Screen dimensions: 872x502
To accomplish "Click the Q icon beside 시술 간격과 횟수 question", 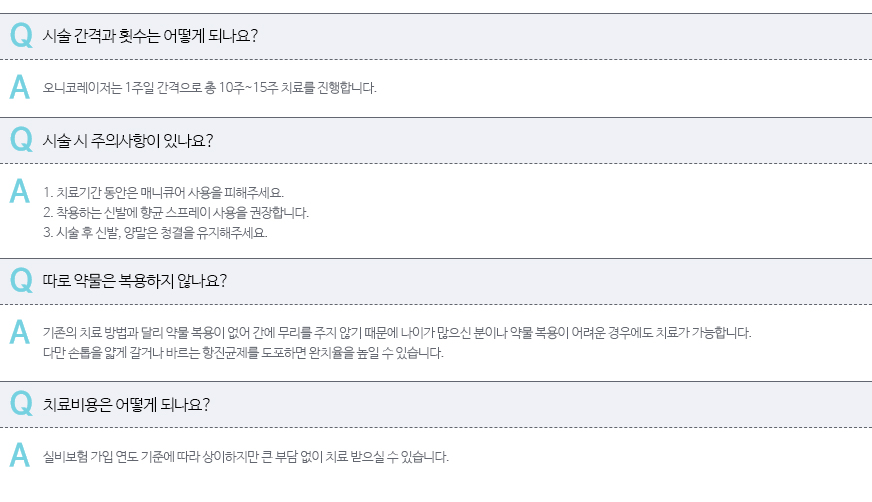I will click(x=20, y=36).
